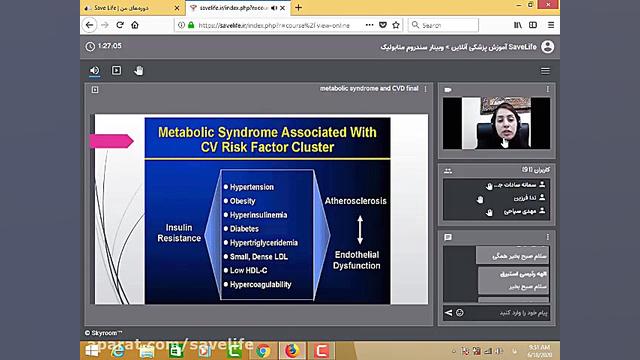Toggle the raise hand icon in toolbar

click(x=139, y=71)
